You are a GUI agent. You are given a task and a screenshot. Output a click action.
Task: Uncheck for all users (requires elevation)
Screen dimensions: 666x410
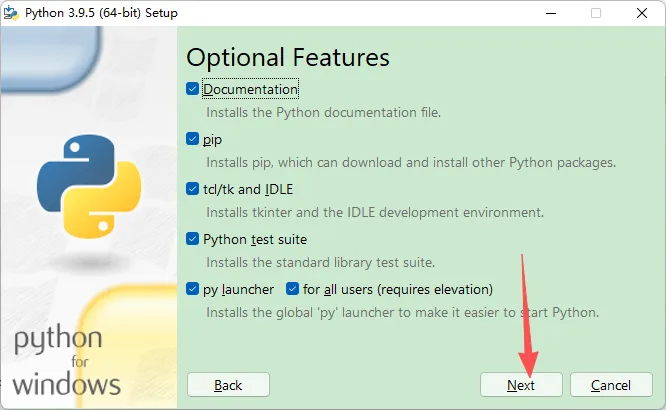pyautogui.click(x=292, y=289)
